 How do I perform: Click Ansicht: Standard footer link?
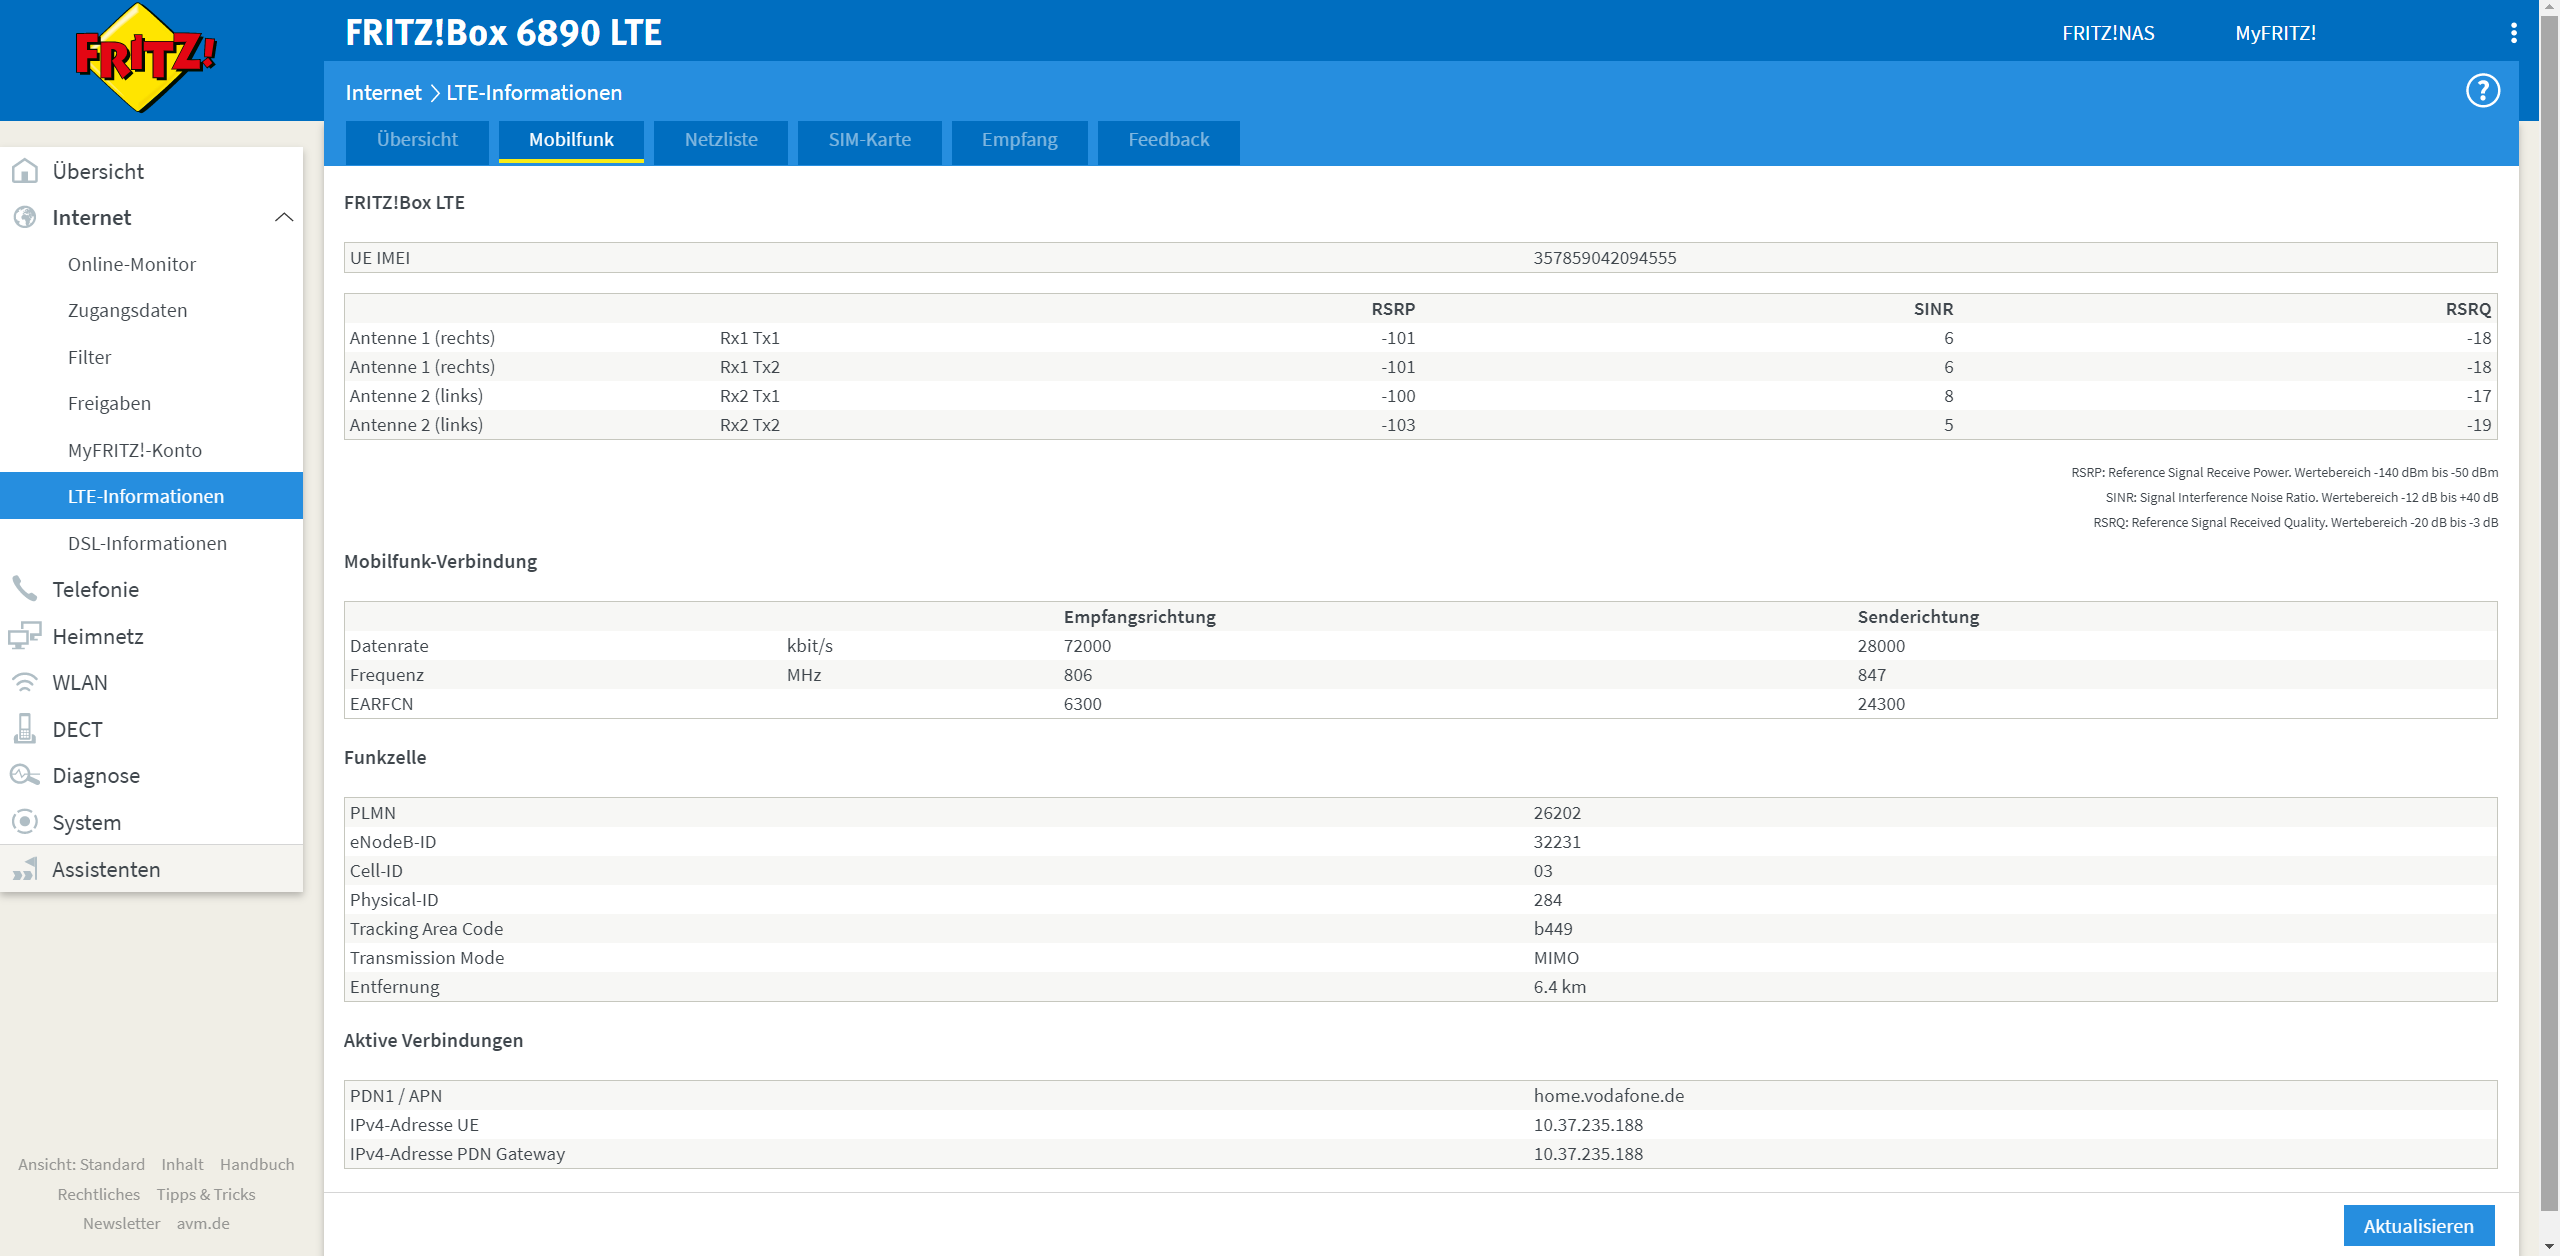pyautogui.click(x=81, y=1164)
